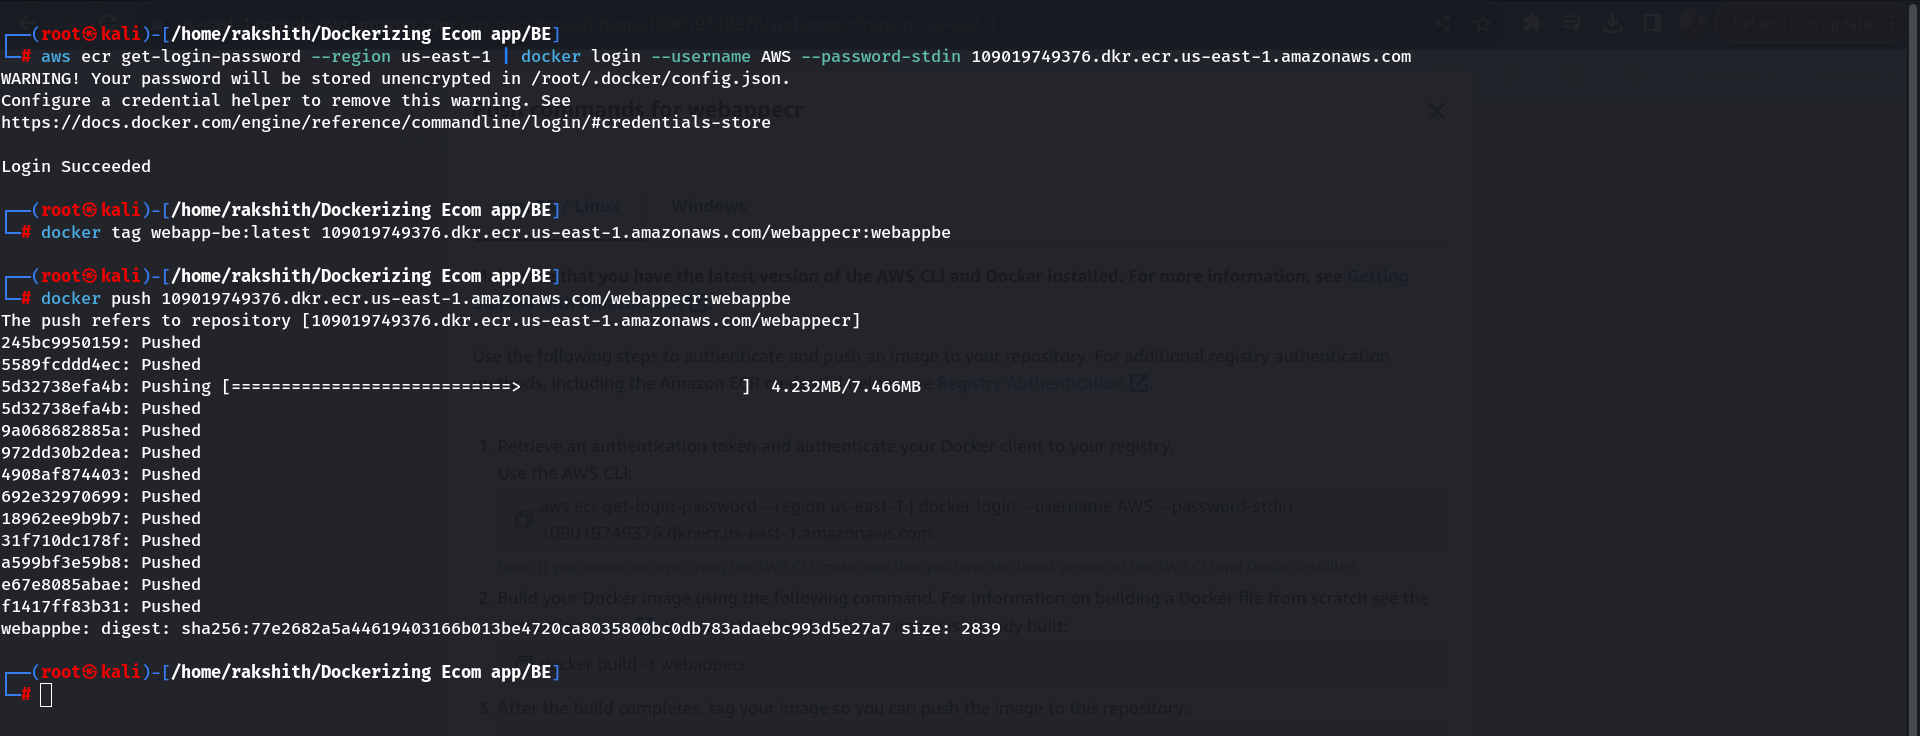Bookmark the page with the star icon
The width and height of the screenshot is (1920, 736).
(x=1482, y=24)
